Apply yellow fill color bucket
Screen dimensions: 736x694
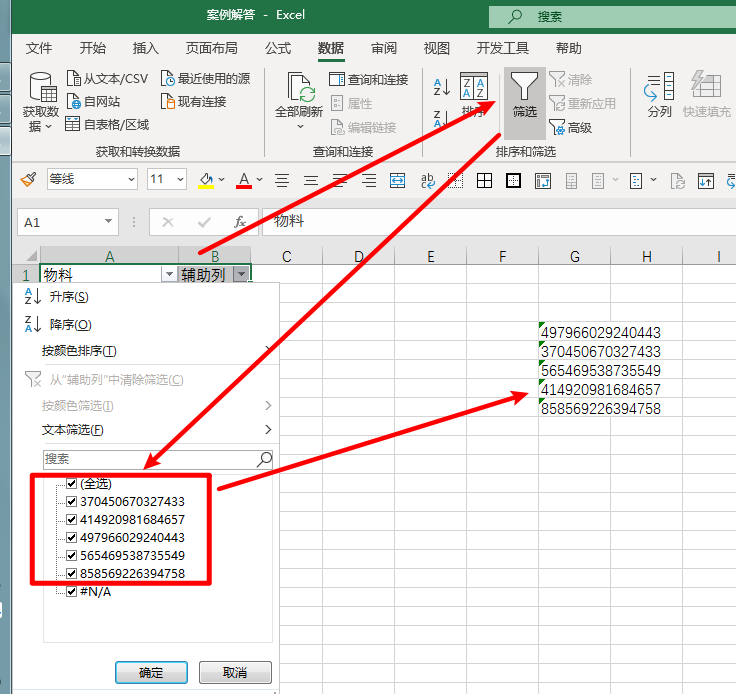[206, 180]
